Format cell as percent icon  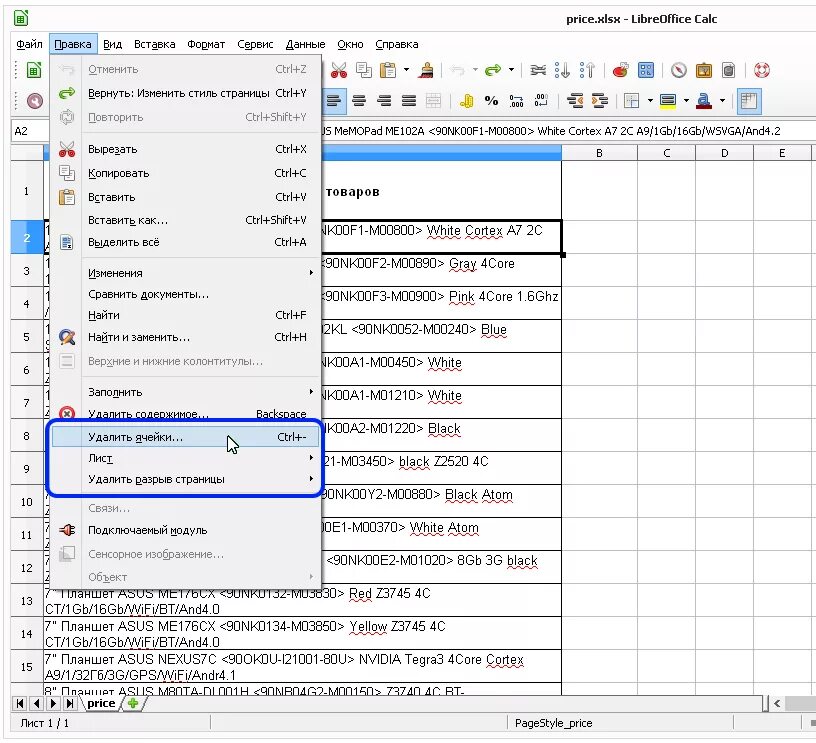(491, 101)
